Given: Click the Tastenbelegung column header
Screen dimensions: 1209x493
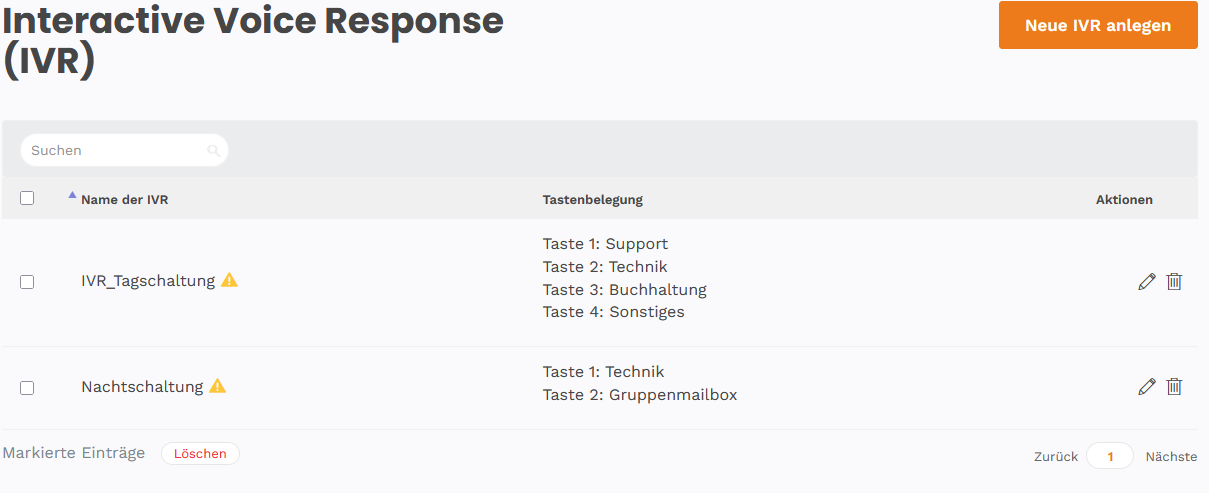Looking at the screenshot, I should 592,200.
